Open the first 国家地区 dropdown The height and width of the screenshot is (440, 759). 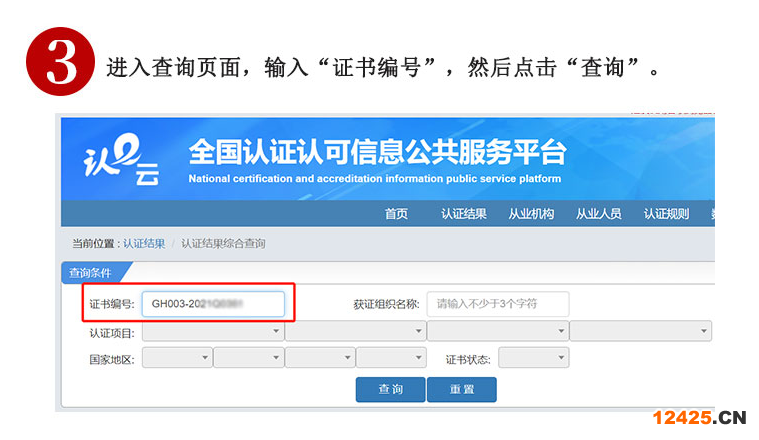(x=177, y=358)
